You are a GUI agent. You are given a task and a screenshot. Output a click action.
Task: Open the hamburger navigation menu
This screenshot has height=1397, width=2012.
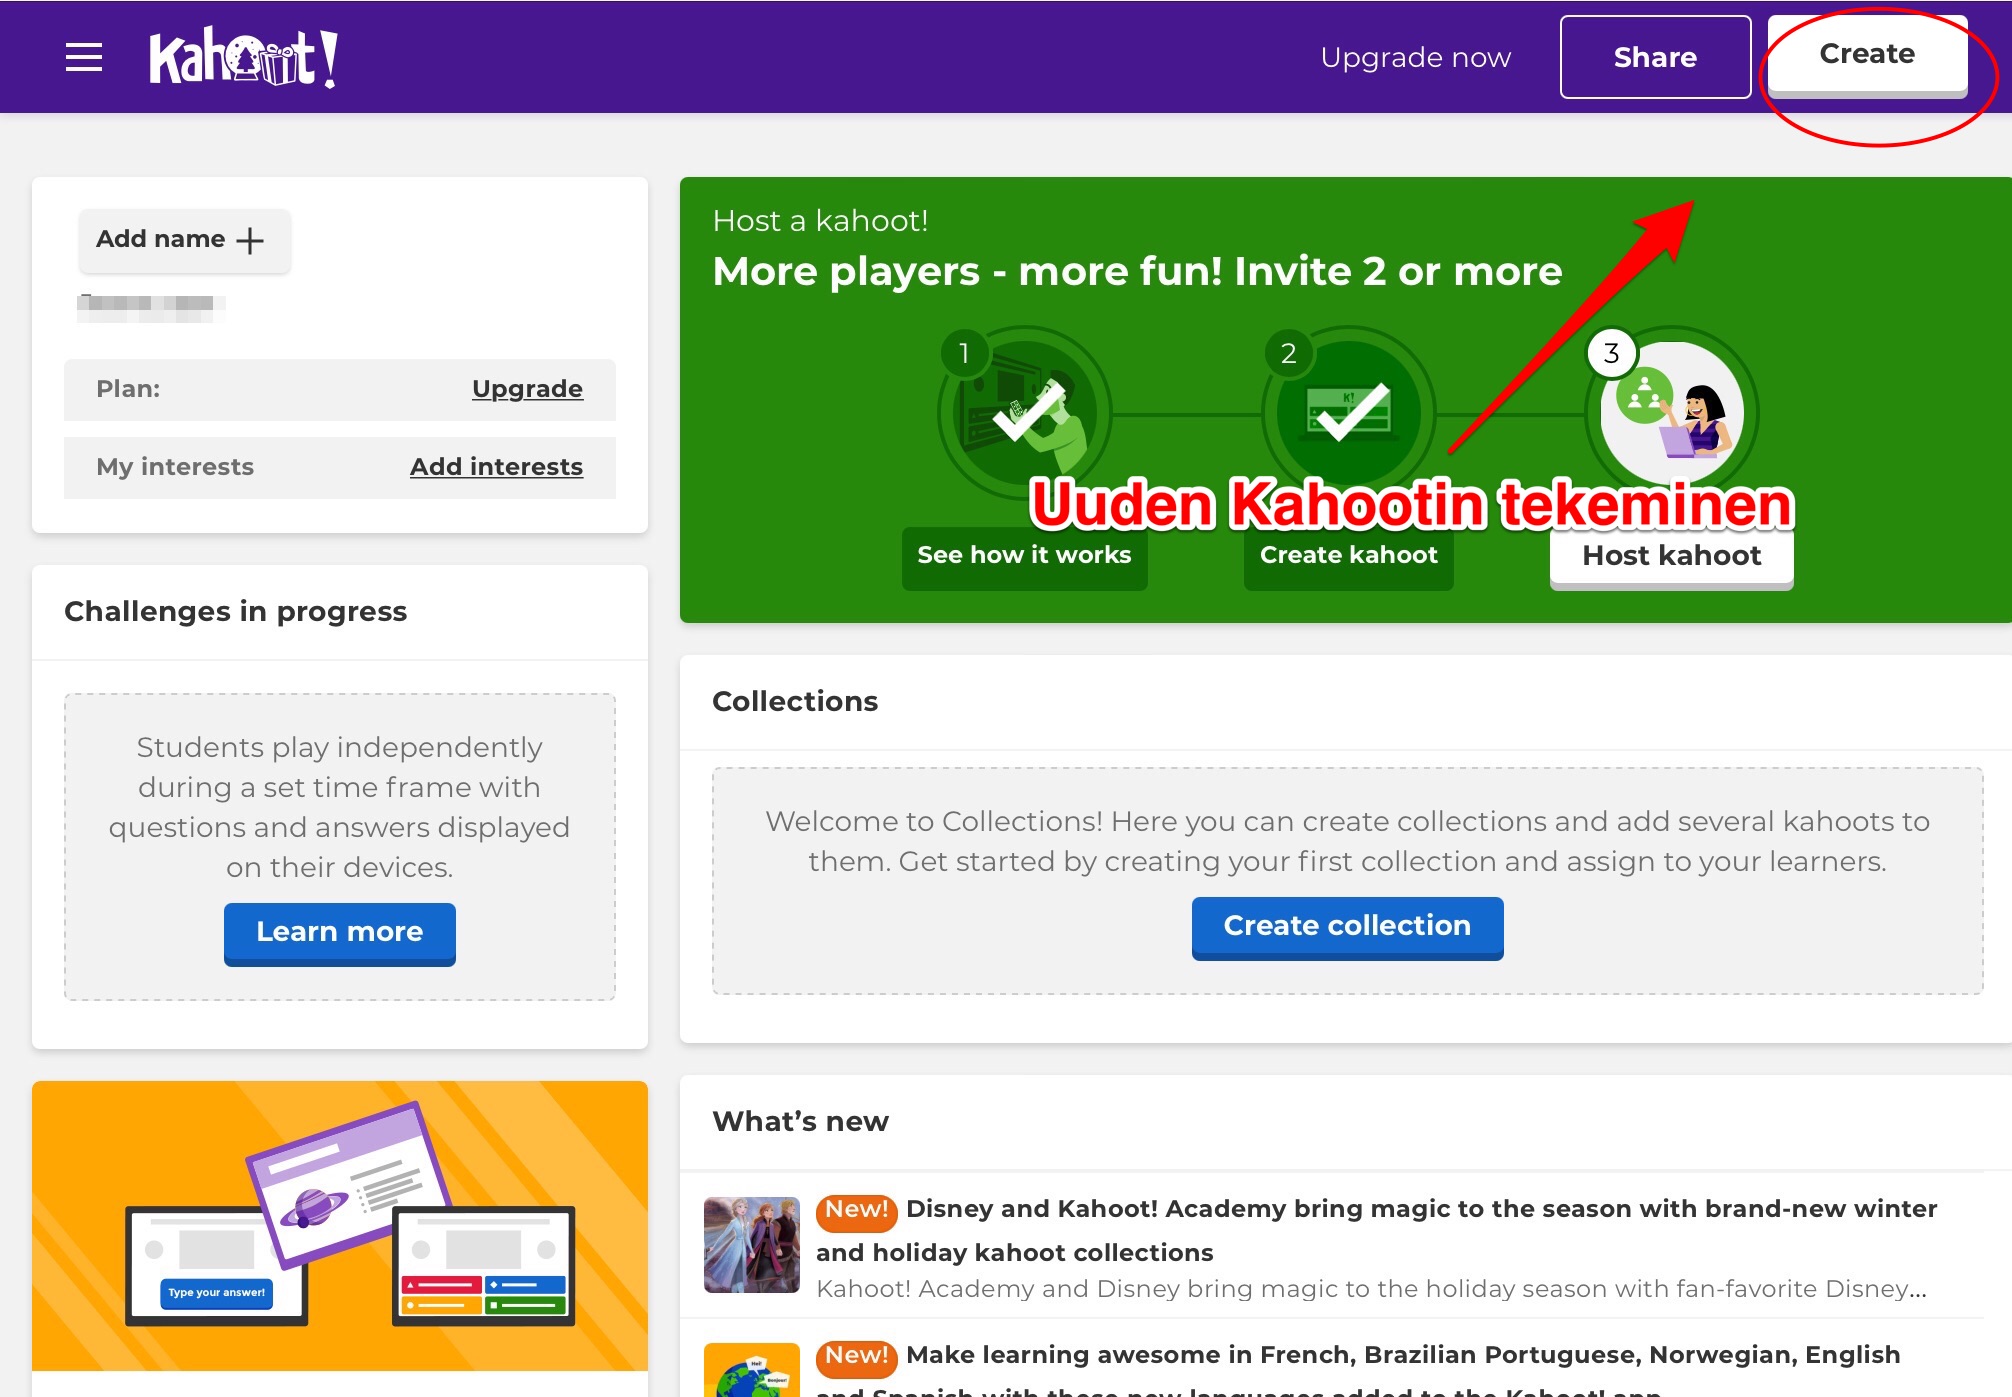click(x=84, y=57)
